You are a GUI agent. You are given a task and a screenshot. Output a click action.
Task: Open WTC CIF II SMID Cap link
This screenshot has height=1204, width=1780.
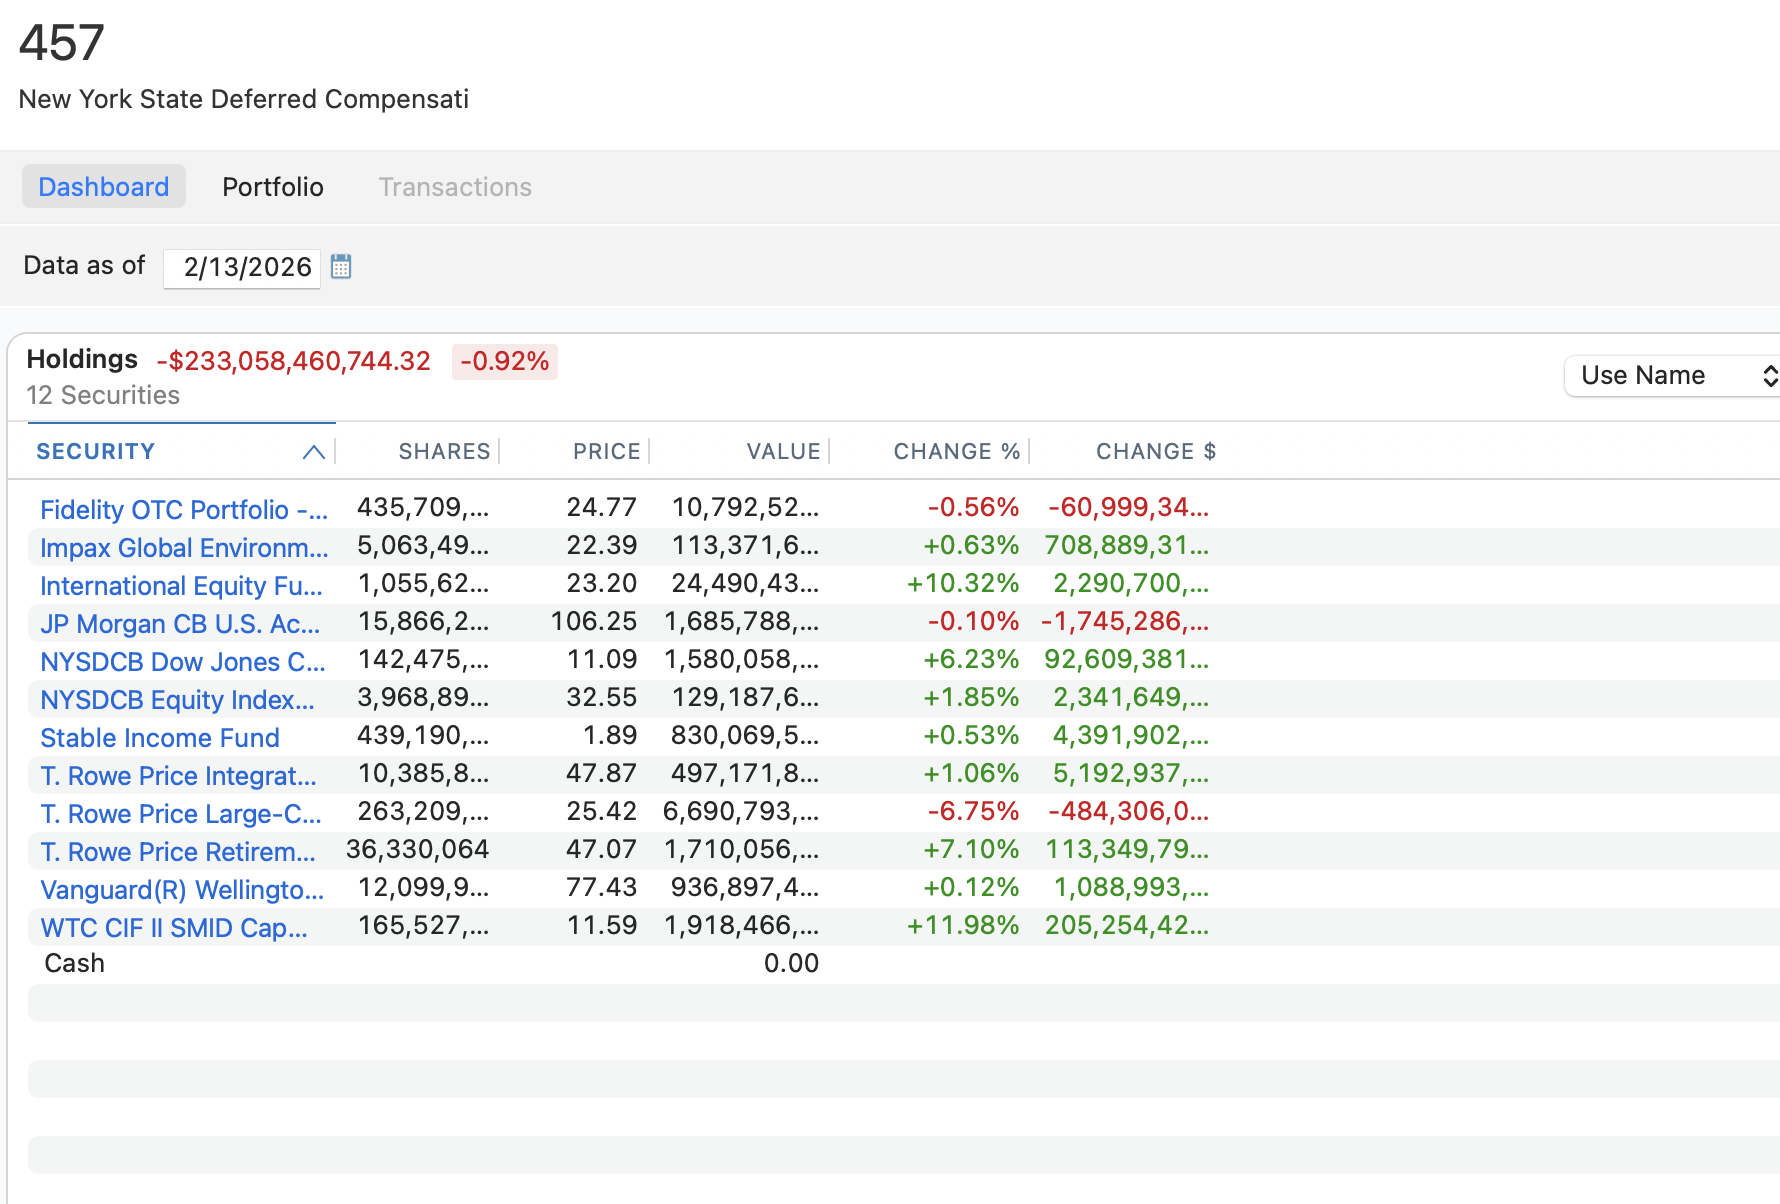174,928
